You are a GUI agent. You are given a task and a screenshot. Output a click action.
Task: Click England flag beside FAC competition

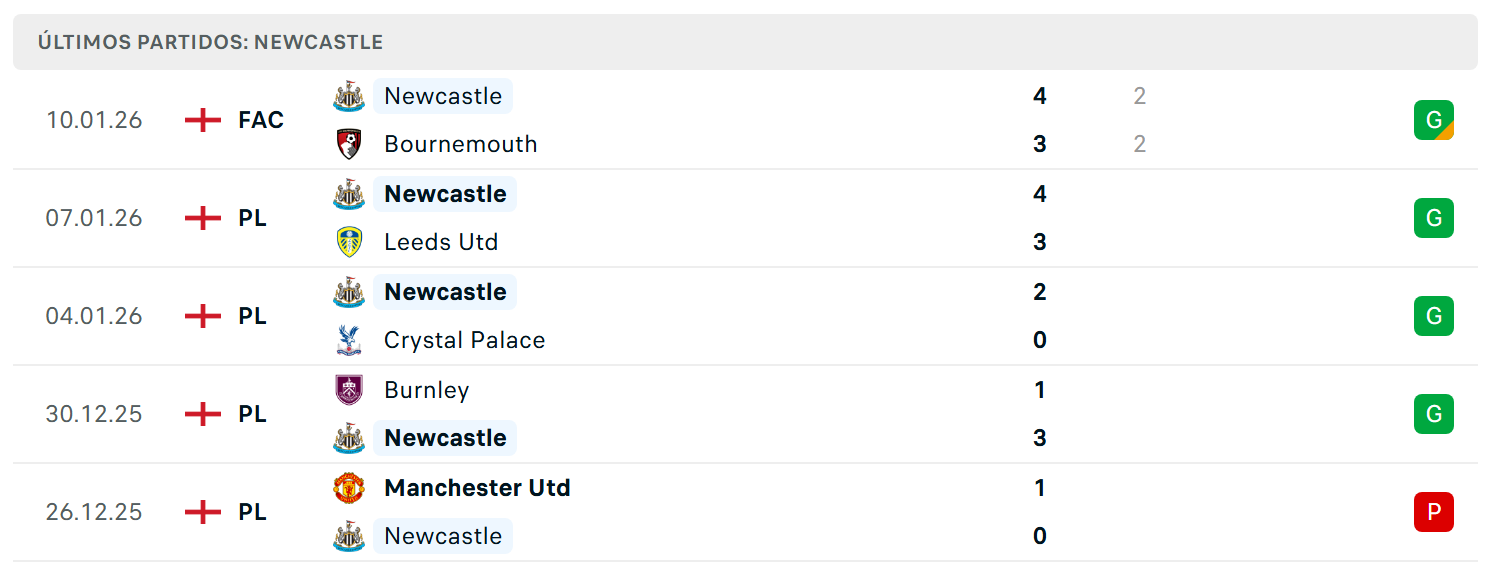click(203, 120)
